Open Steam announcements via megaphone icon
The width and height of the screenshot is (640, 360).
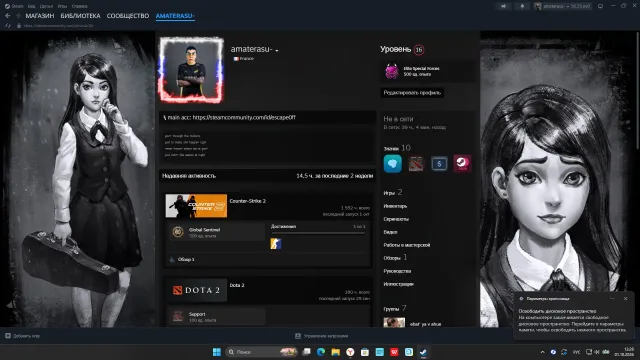point(503,6)
